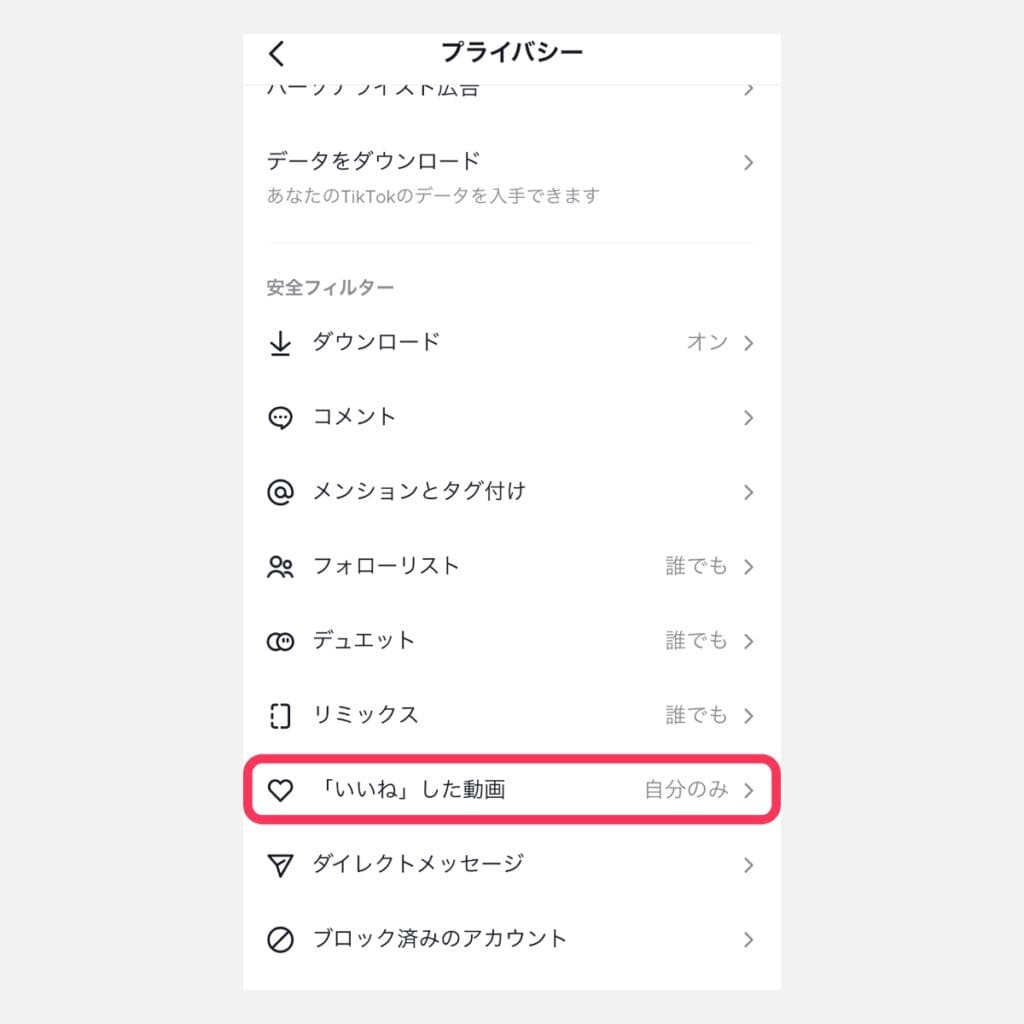Viewport: 1024px width, 1024px height.
Task: Tap the download arrow icon beside ダウンロード
Action: coord(280,343)
